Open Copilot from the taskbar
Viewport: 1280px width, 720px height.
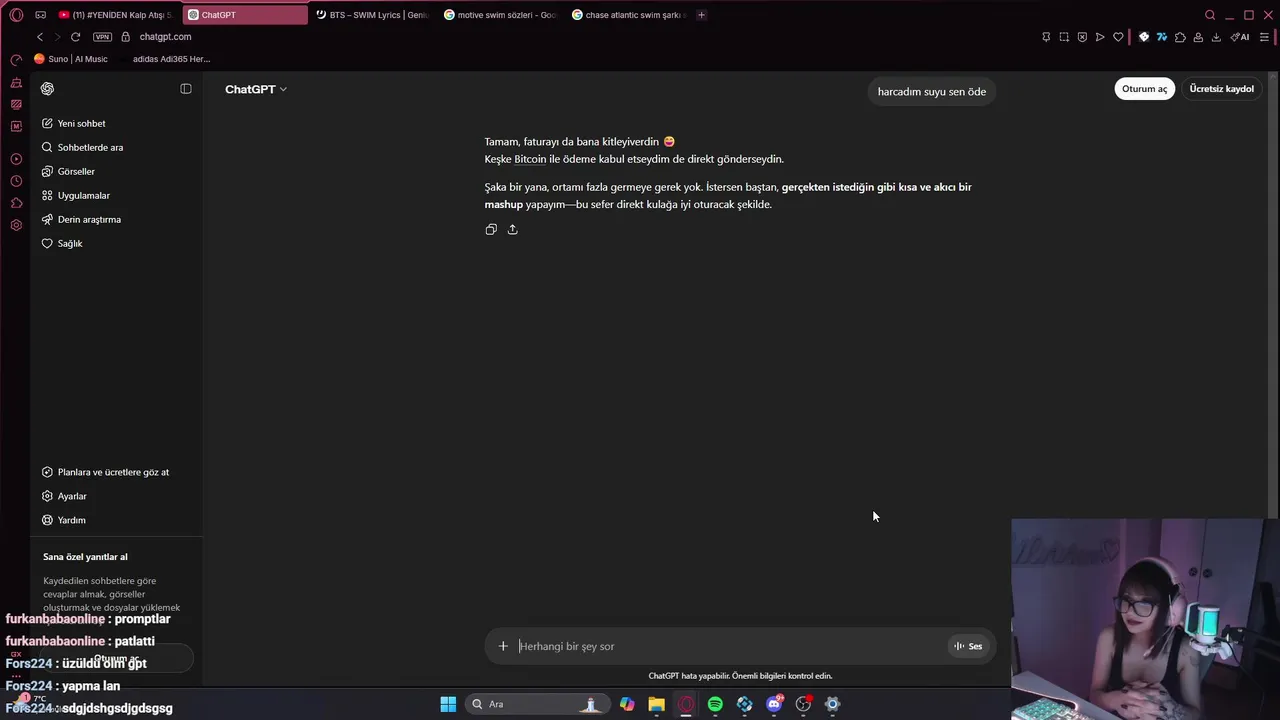coord(627,704)
